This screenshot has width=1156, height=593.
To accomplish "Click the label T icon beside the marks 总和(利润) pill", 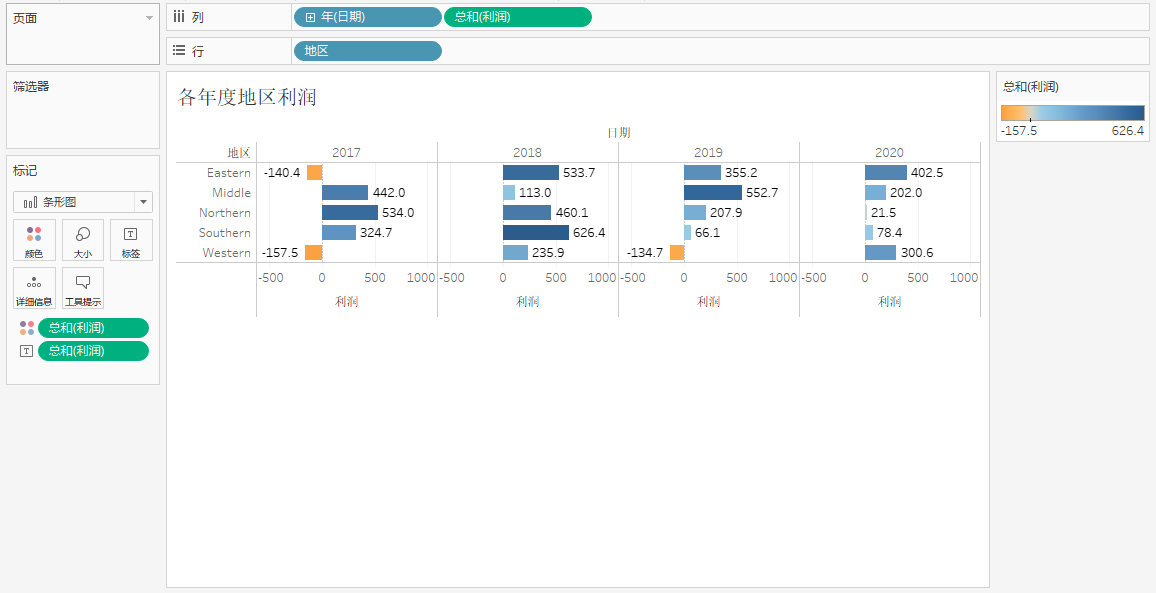I will [27, 351].
